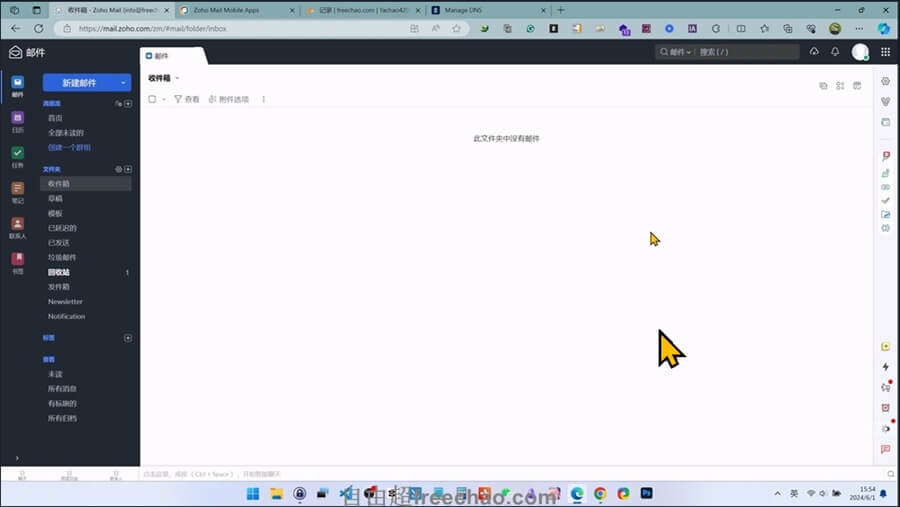Open the profile avatar menu

pyautogui.click(x=860, y=52)
